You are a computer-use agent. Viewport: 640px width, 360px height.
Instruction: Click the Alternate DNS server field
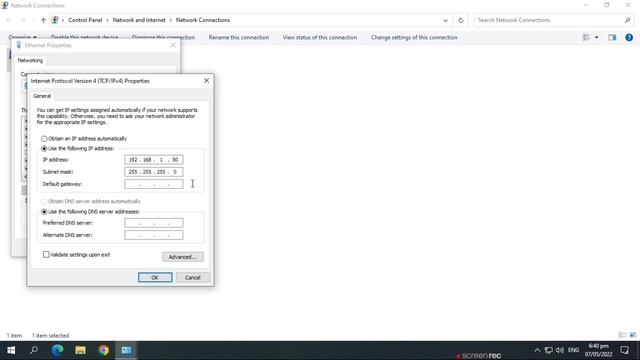[153, 235]
